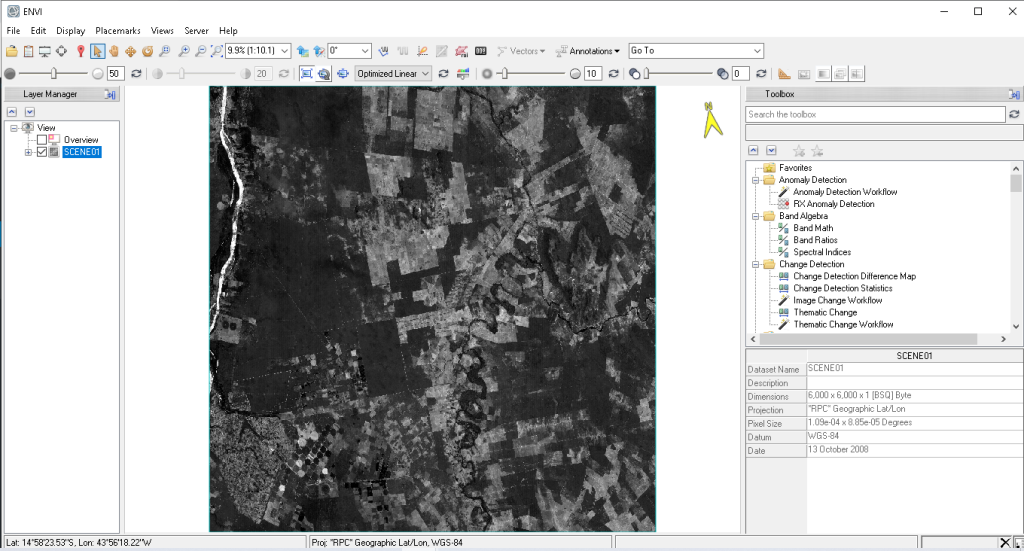Activate the Crosshairs tool
Screen dimensions: 1024x551
coord(62,51)
